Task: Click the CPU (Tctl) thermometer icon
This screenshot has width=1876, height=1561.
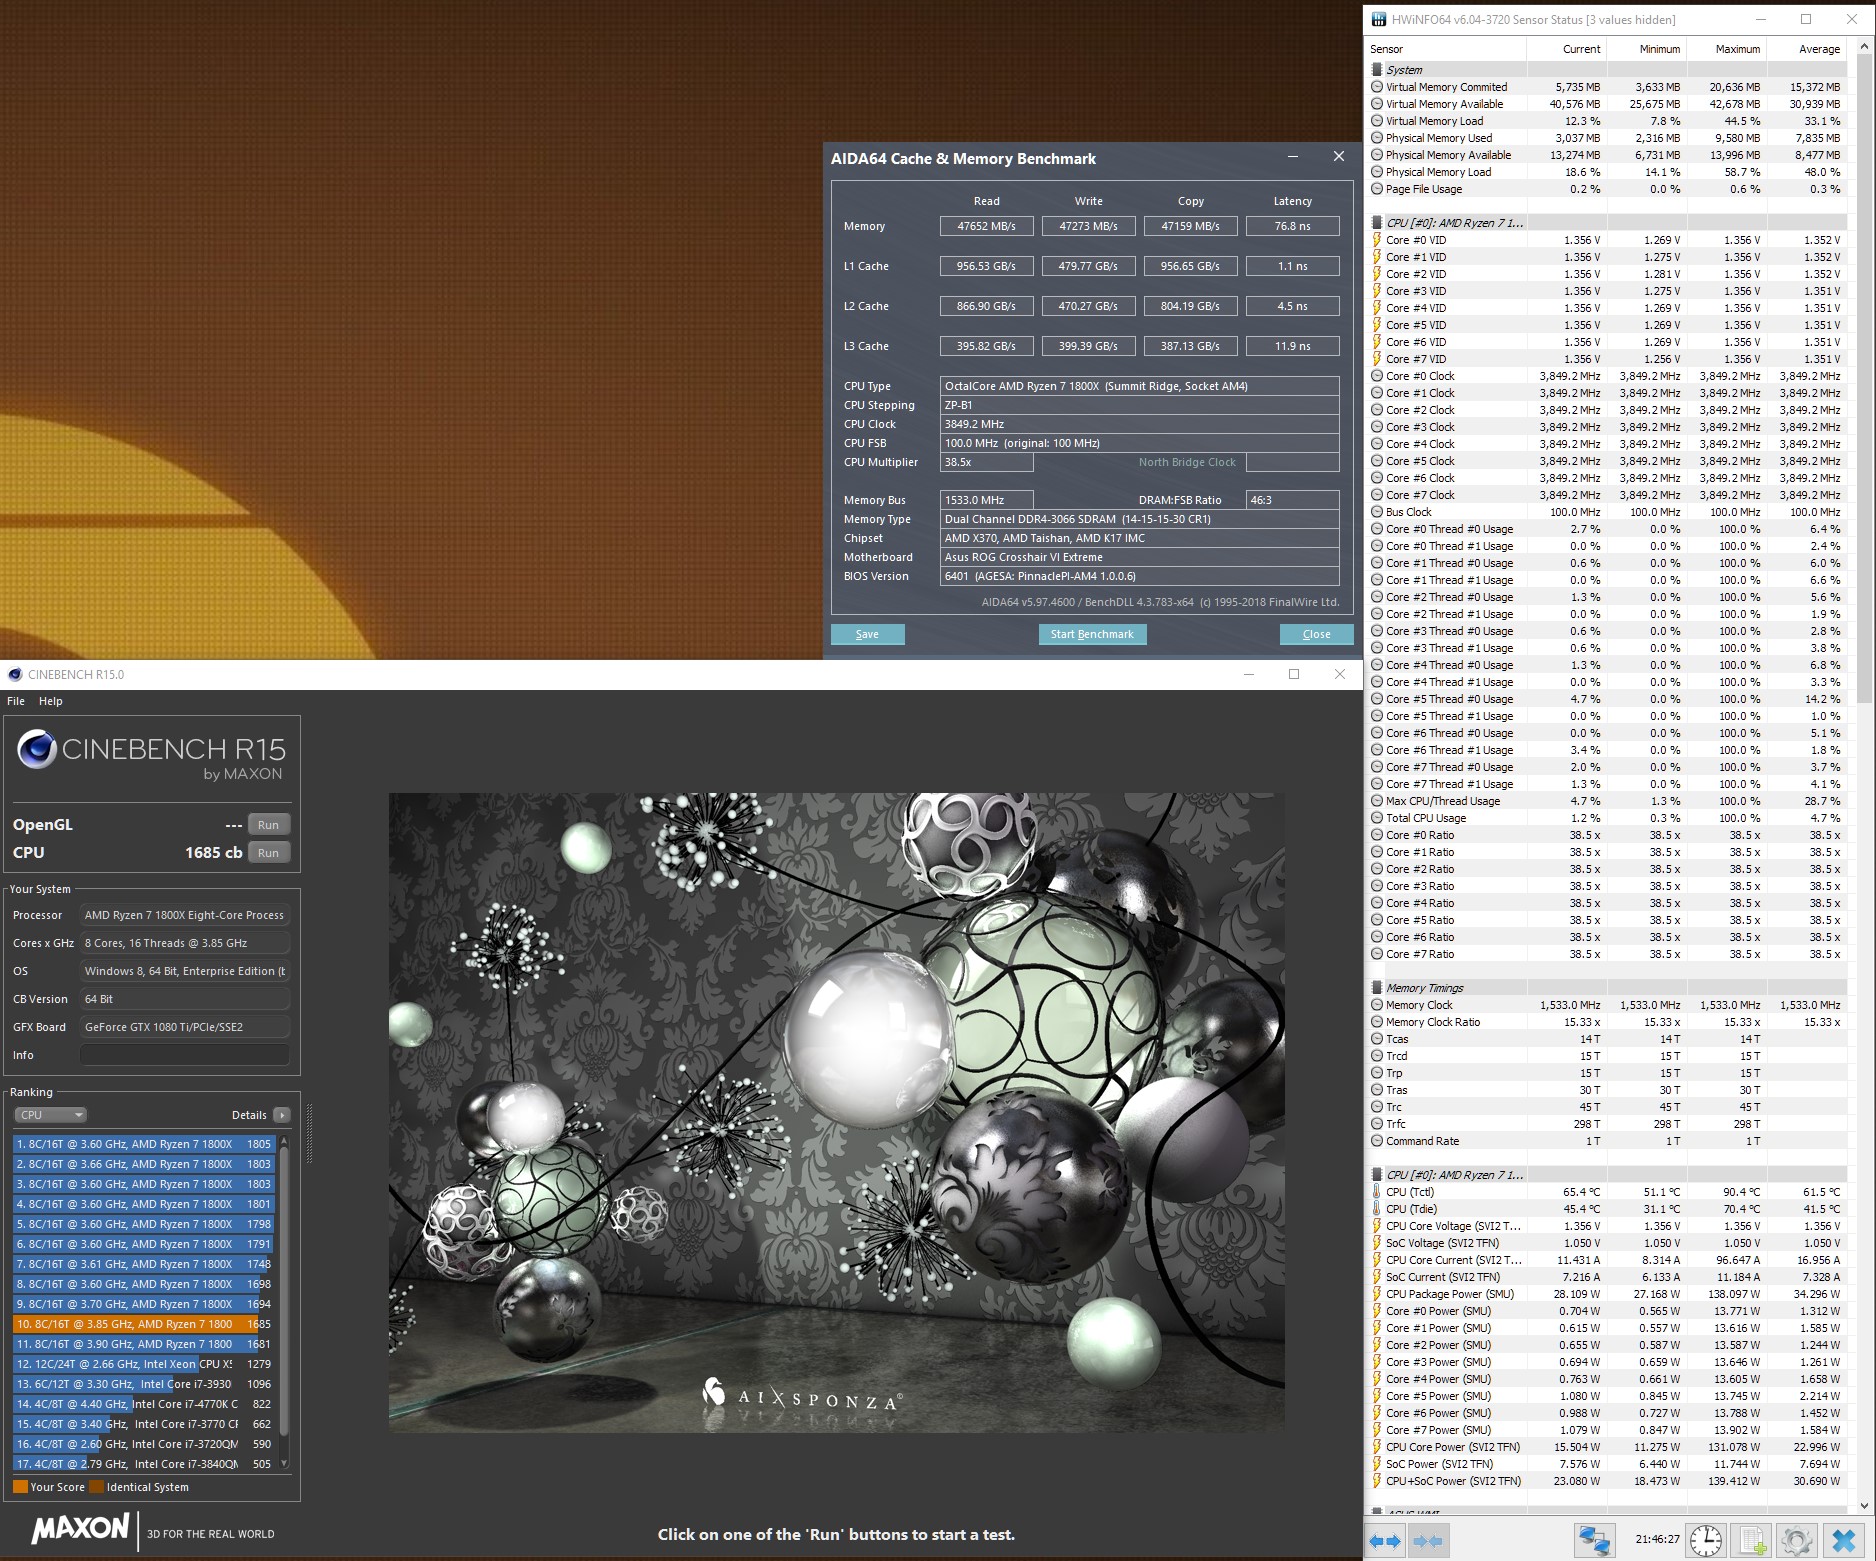Action: pyautogui.click(x=1377, y=1192)
